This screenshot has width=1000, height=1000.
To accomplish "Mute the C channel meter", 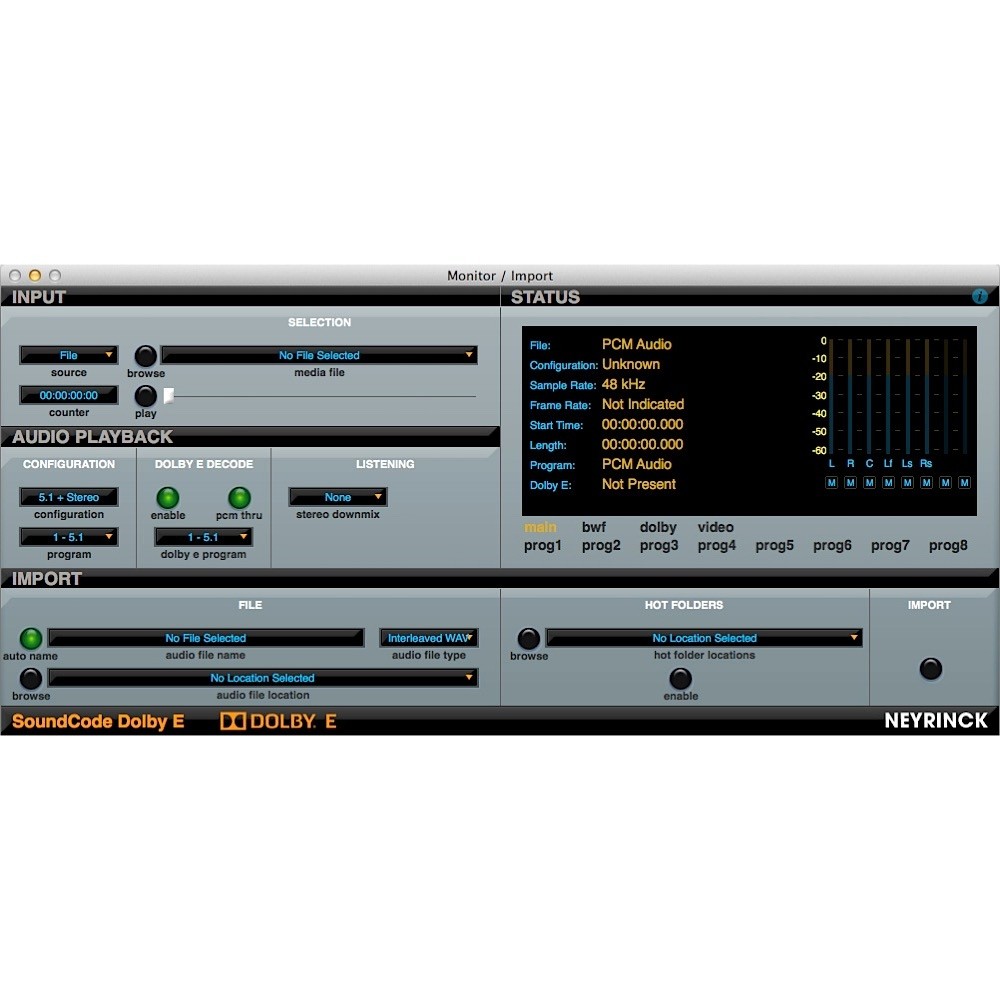I will (x=869, y=483).
